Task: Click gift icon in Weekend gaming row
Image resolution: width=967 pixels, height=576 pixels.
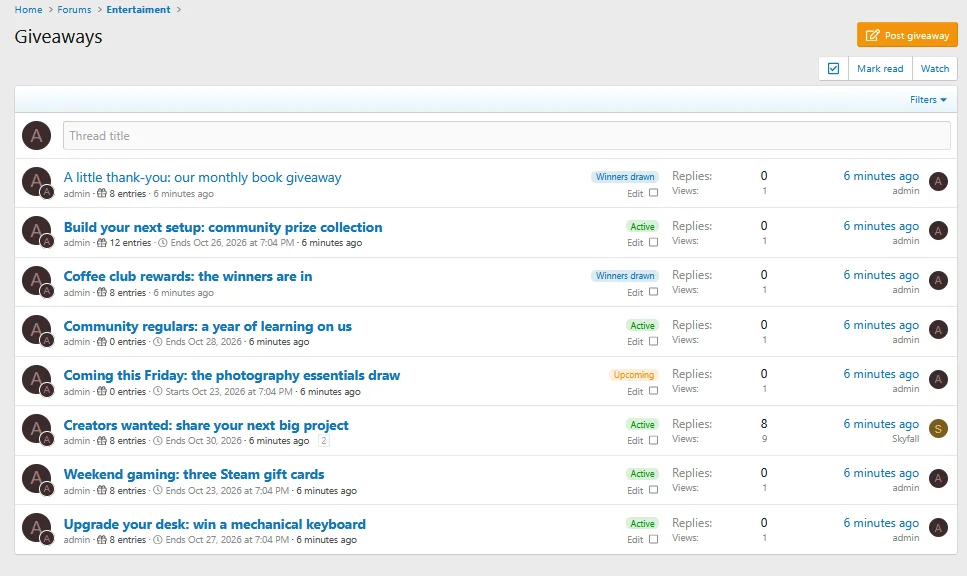Action: (102, 490)
